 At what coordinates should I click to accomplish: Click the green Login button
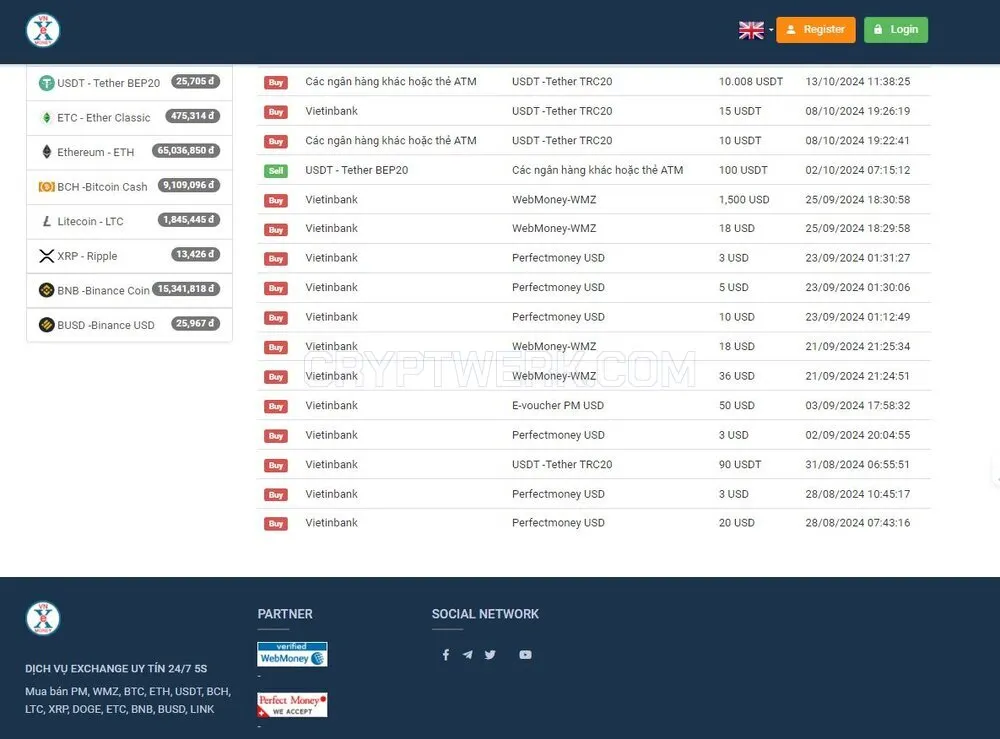[896, 30]
